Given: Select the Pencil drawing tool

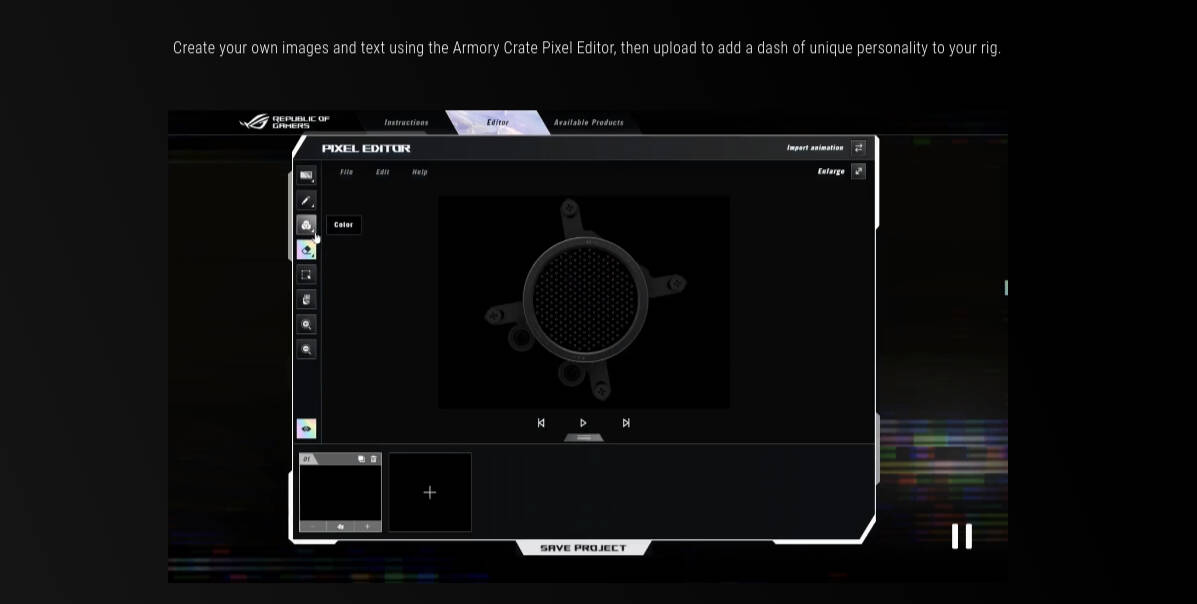Looking at the screenshot, I should pos(306,201).
